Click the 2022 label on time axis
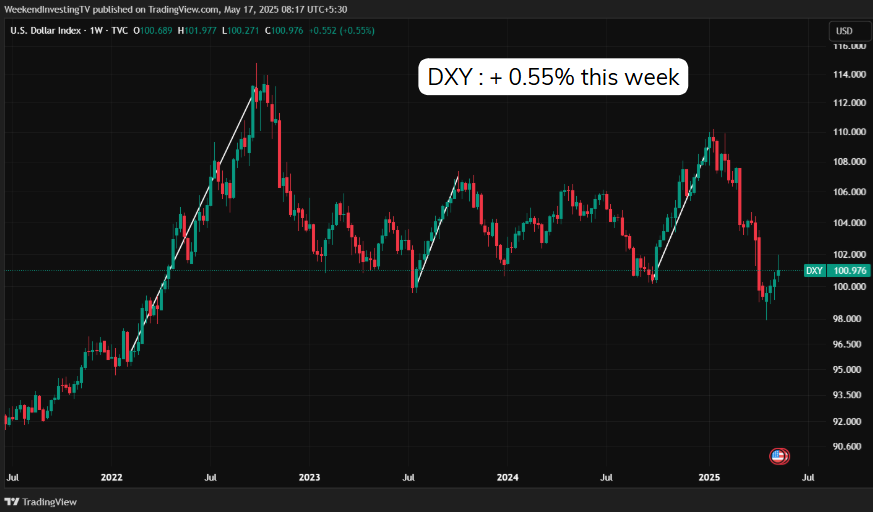 pos(111,477)
